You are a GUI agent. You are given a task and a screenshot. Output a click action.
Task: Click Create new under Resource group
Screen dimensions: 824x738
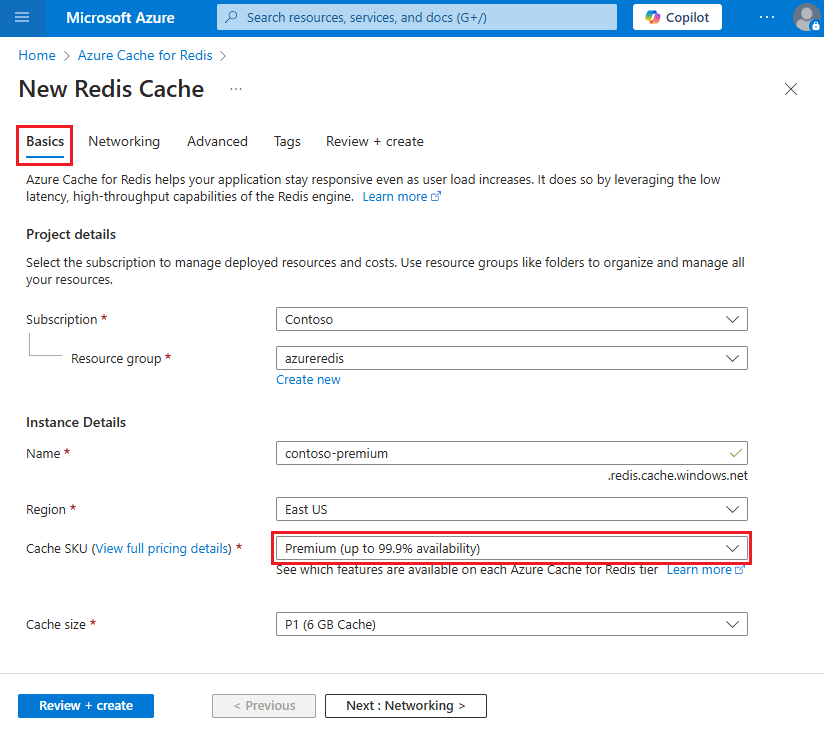coord(308,379)
